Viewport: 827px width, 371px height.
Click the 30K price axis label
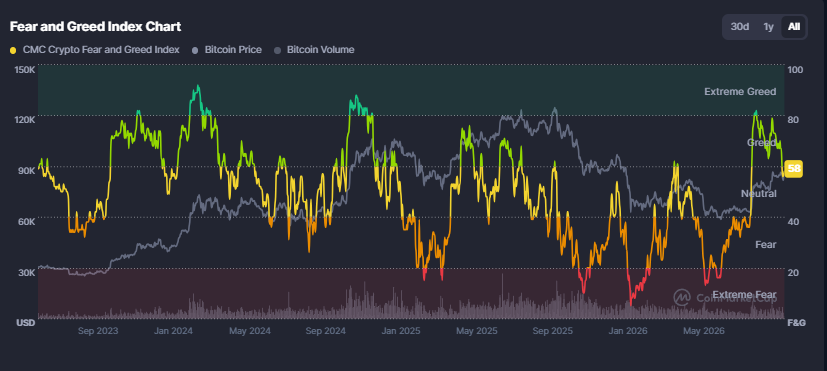click(x=27, y=272)
